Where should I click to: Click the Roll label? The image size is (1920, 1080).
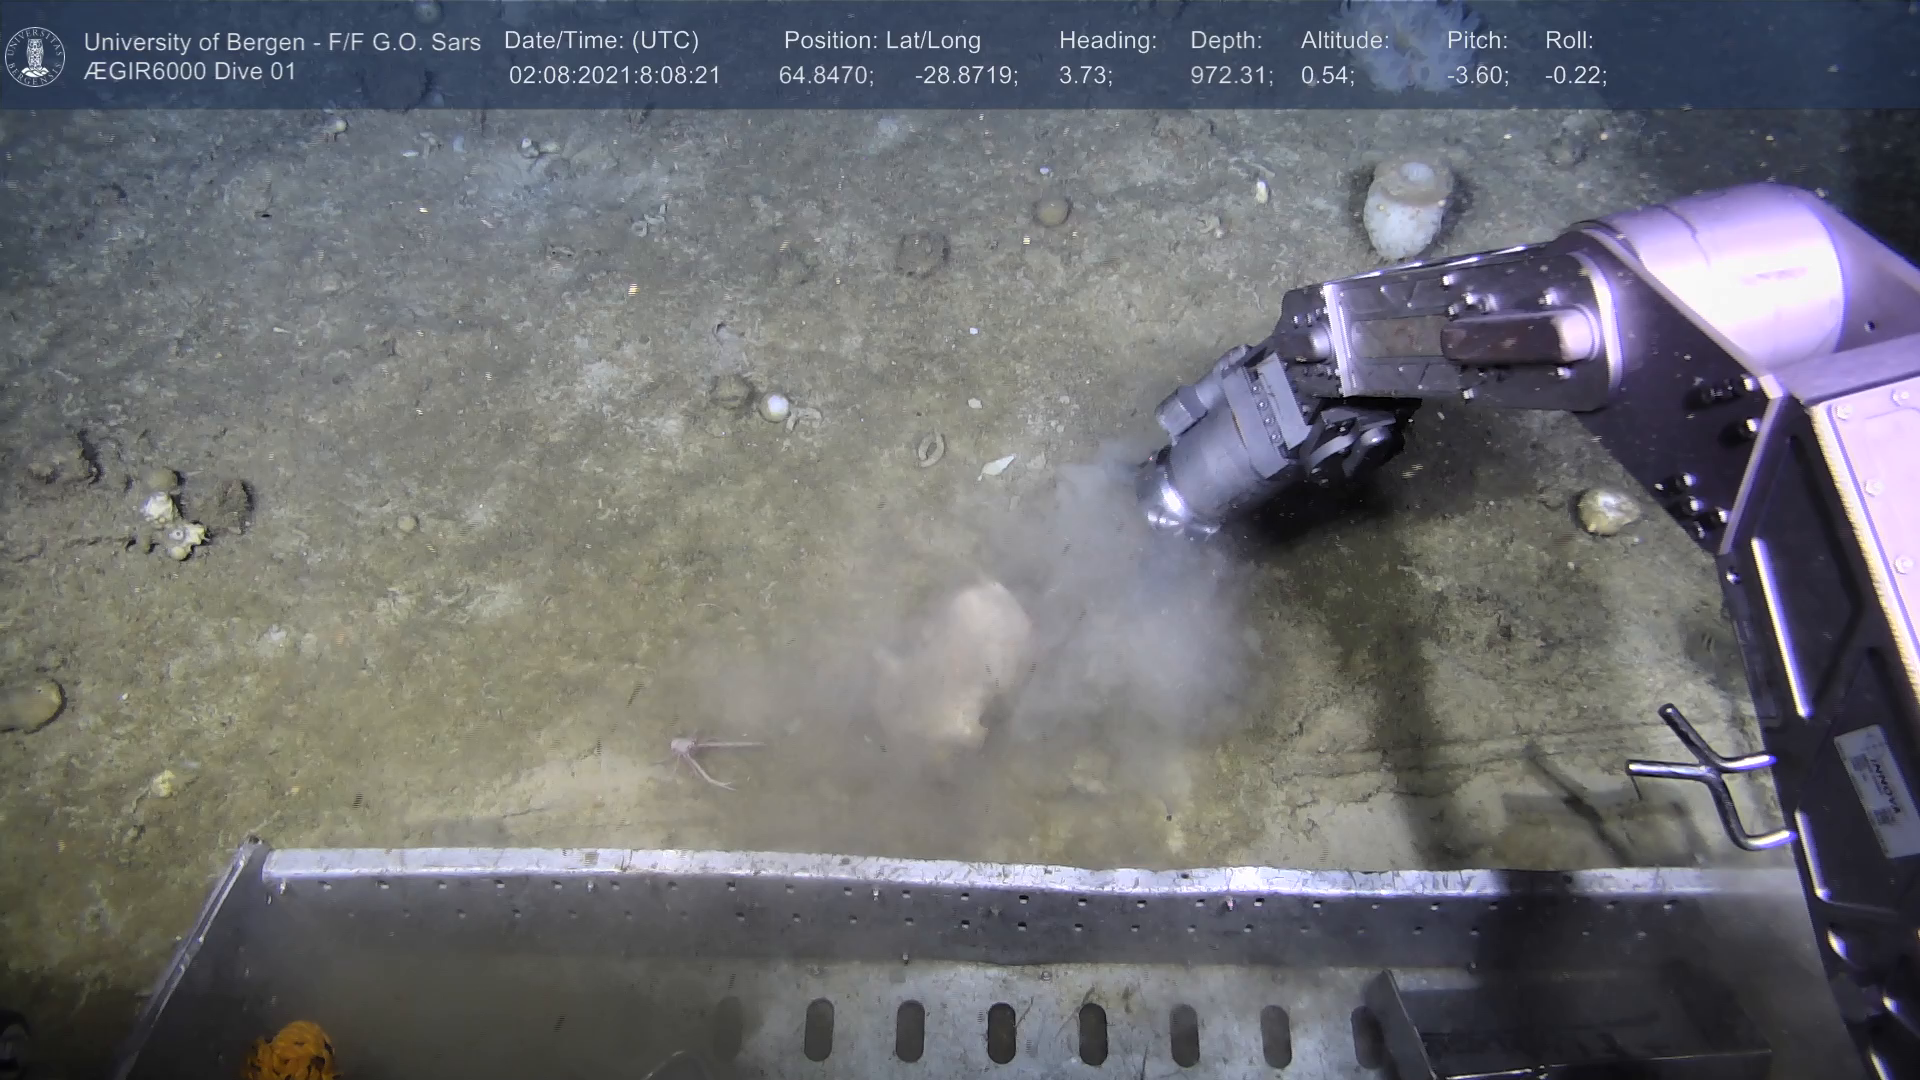coord(1569,41)
